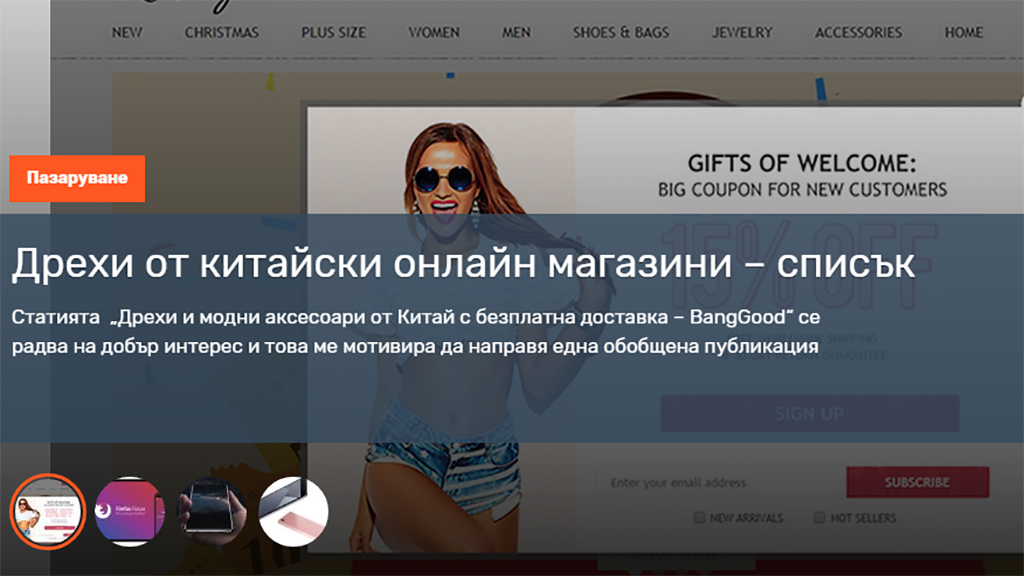Browse the JEWELRY menu item
1024x576 pixels.
click(x=742, y=32)
